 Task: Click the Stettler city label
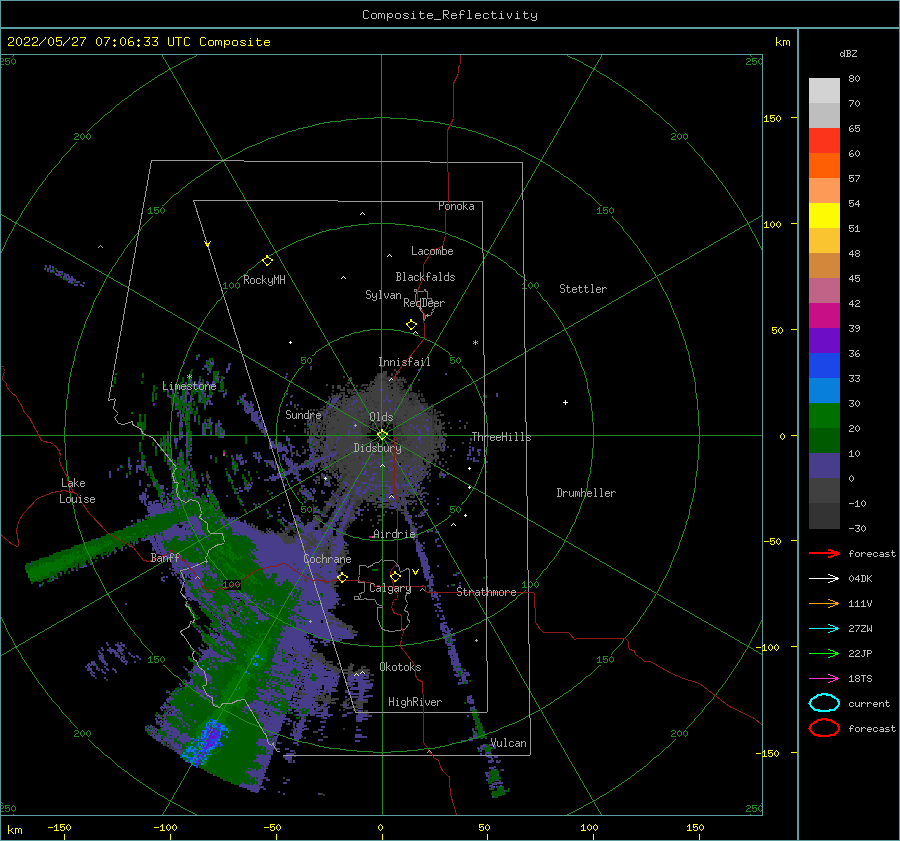pyautogui.click(x=583, y=289)
